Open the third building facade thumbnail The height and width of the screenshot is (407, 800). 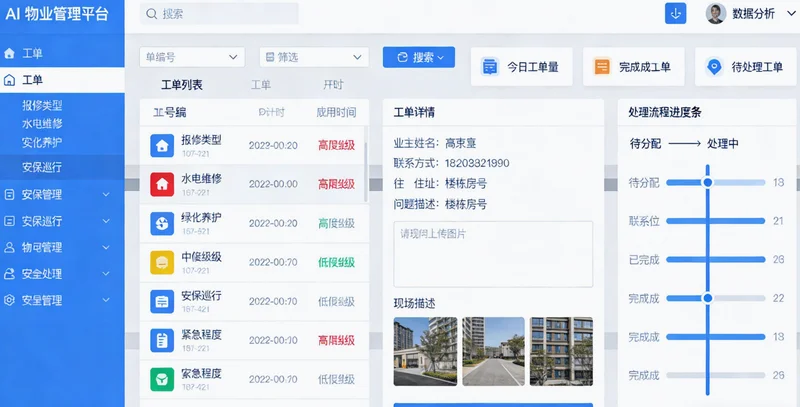coord(561,351)
